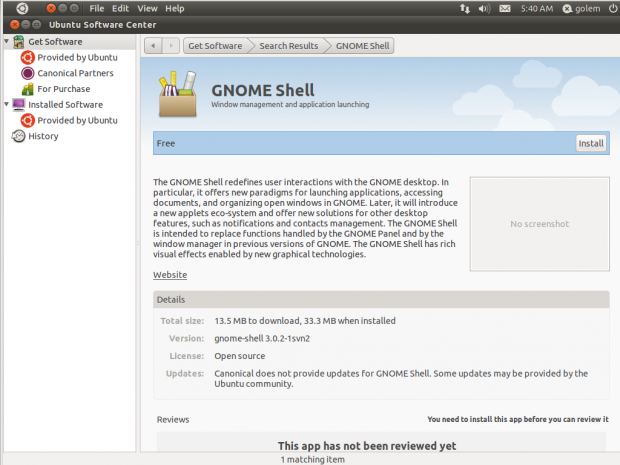This screenshot has height=465, width=620.
Task: Navigate to Search Results breadcrumb
Action: click(289, 46)
